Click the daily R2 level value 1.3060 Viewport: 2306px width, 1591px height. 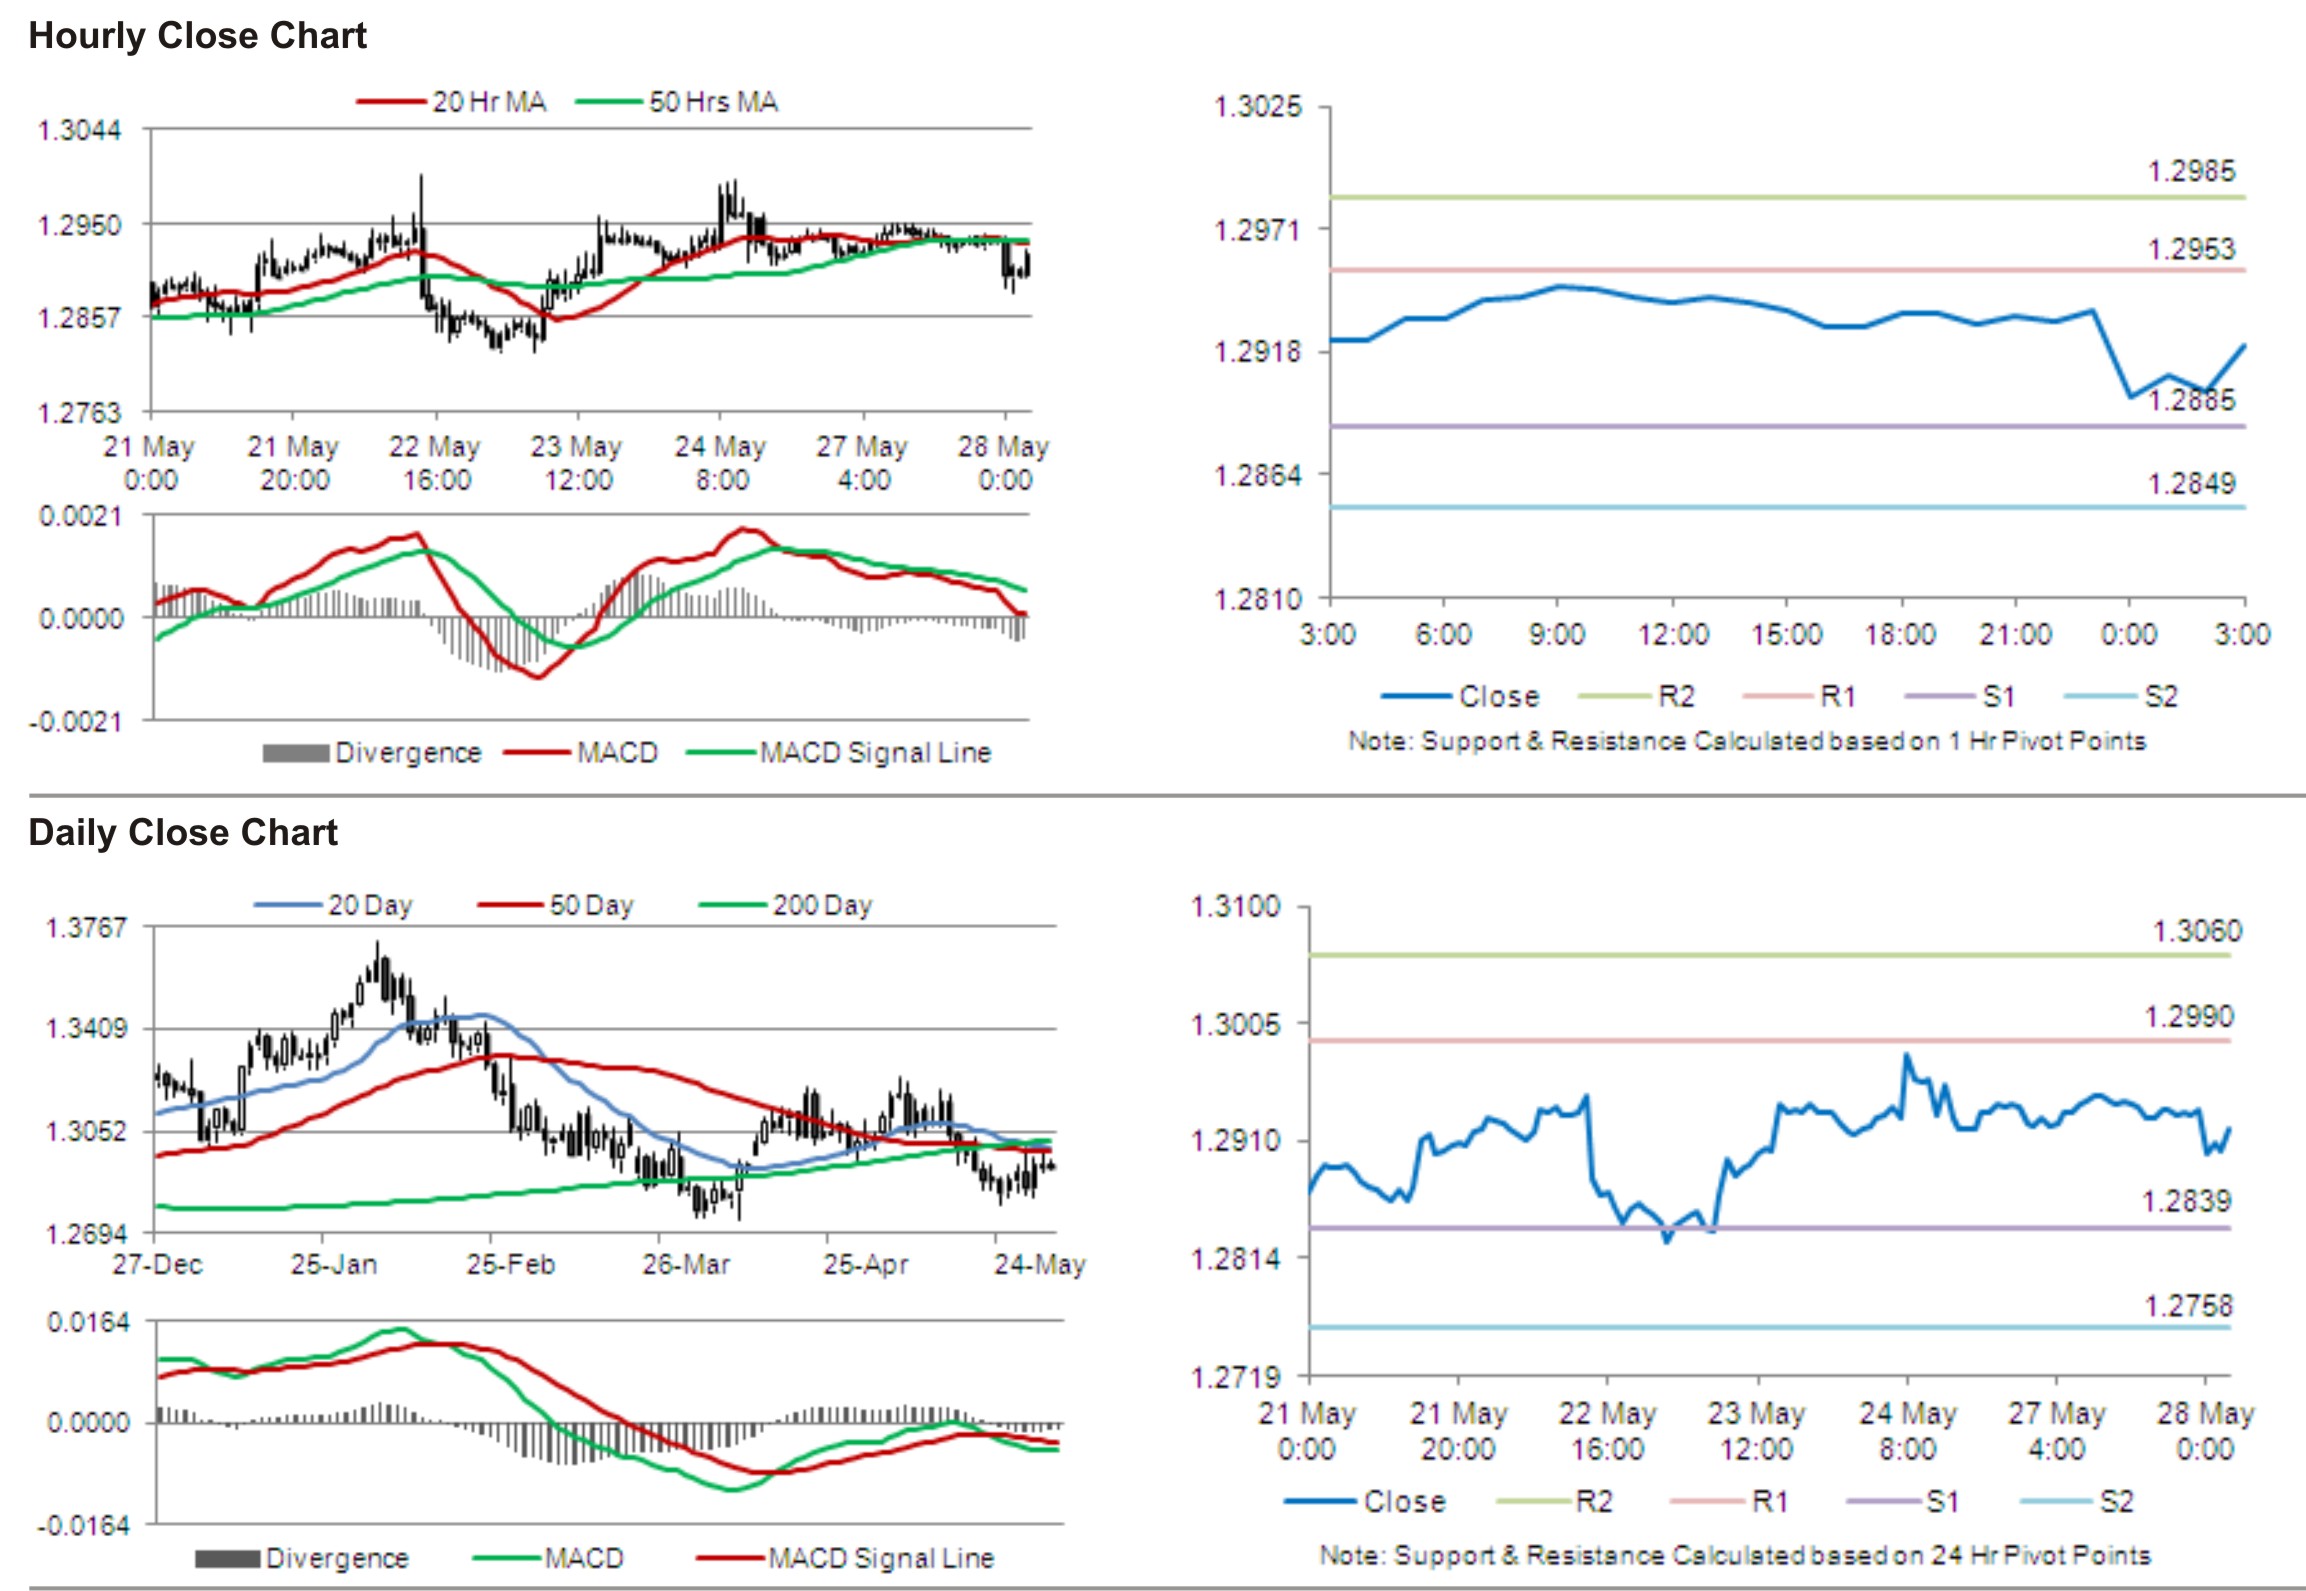pos(2197,932)
